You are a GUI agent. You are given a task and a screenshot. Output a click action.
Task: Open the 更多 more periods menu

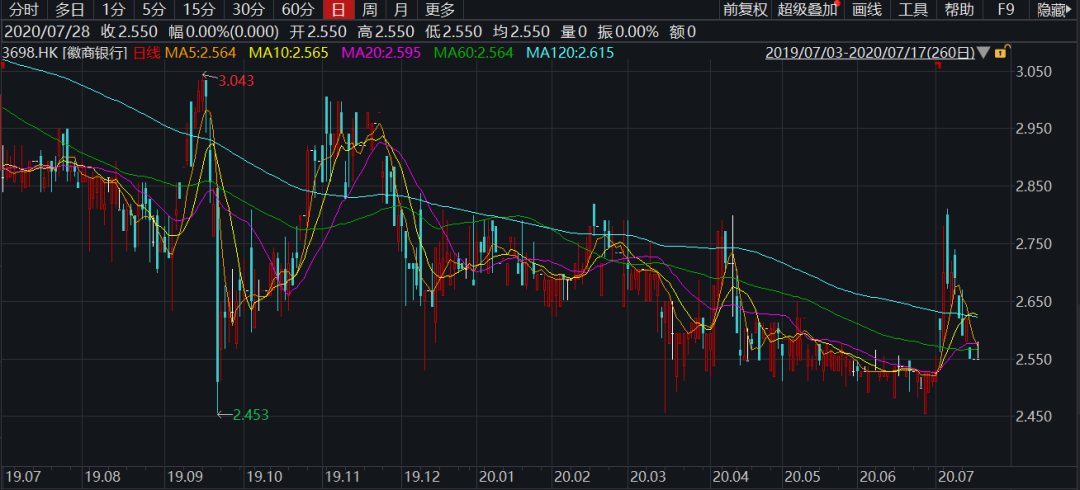point(440,10)
